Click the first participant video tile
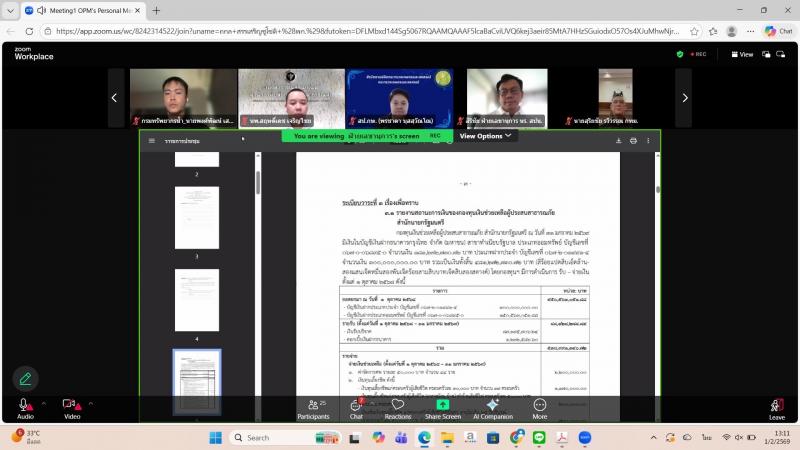800x450 pixels. 183,97
